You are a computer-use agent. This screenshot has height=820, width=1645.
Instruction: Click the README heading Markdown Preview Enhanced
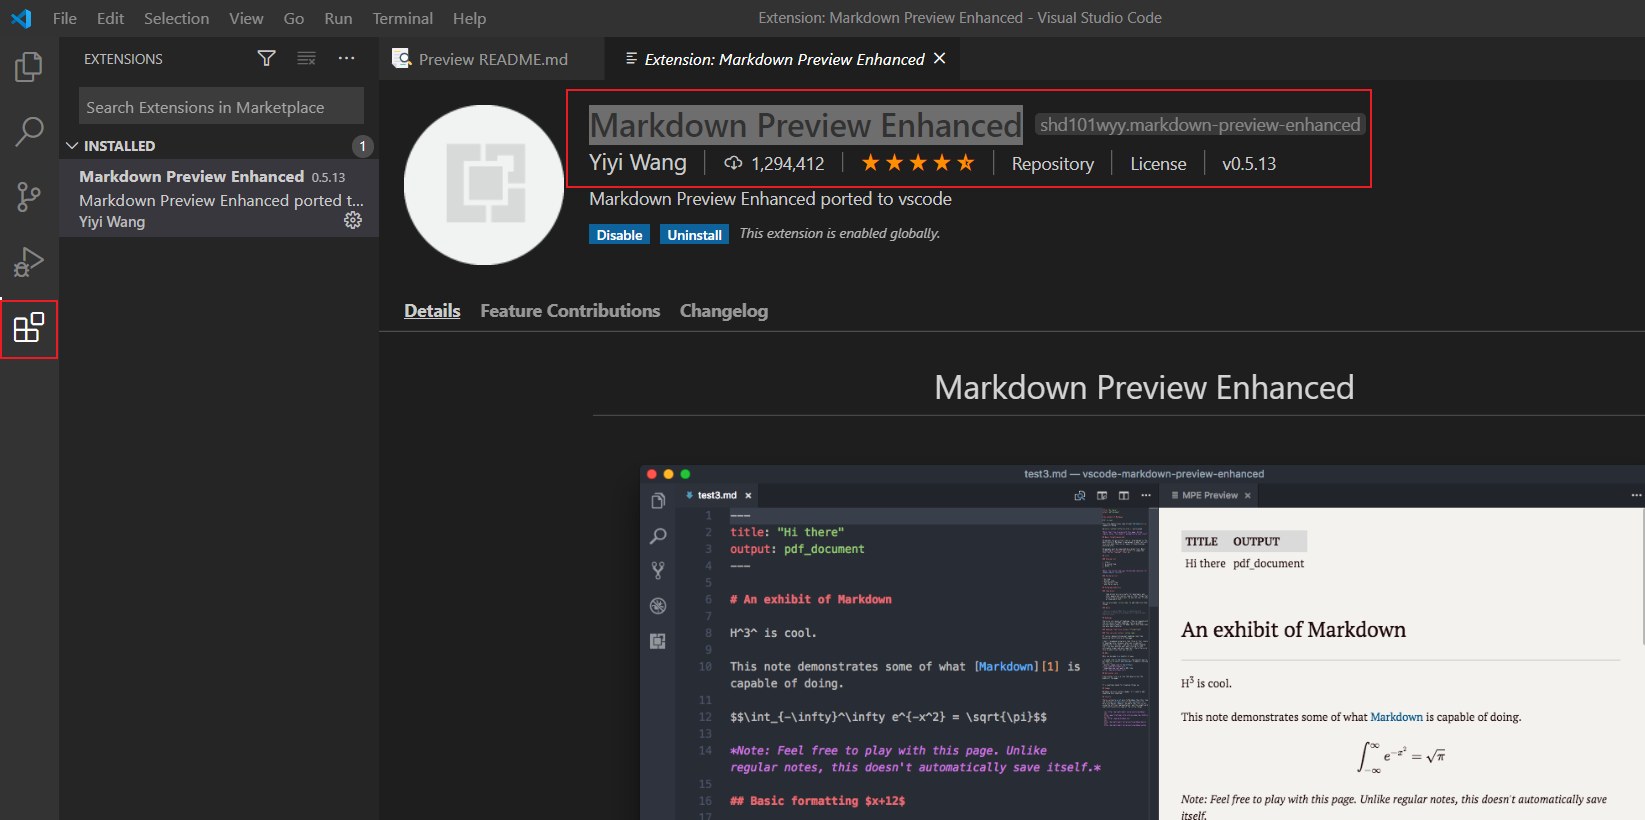point(1144,387)
